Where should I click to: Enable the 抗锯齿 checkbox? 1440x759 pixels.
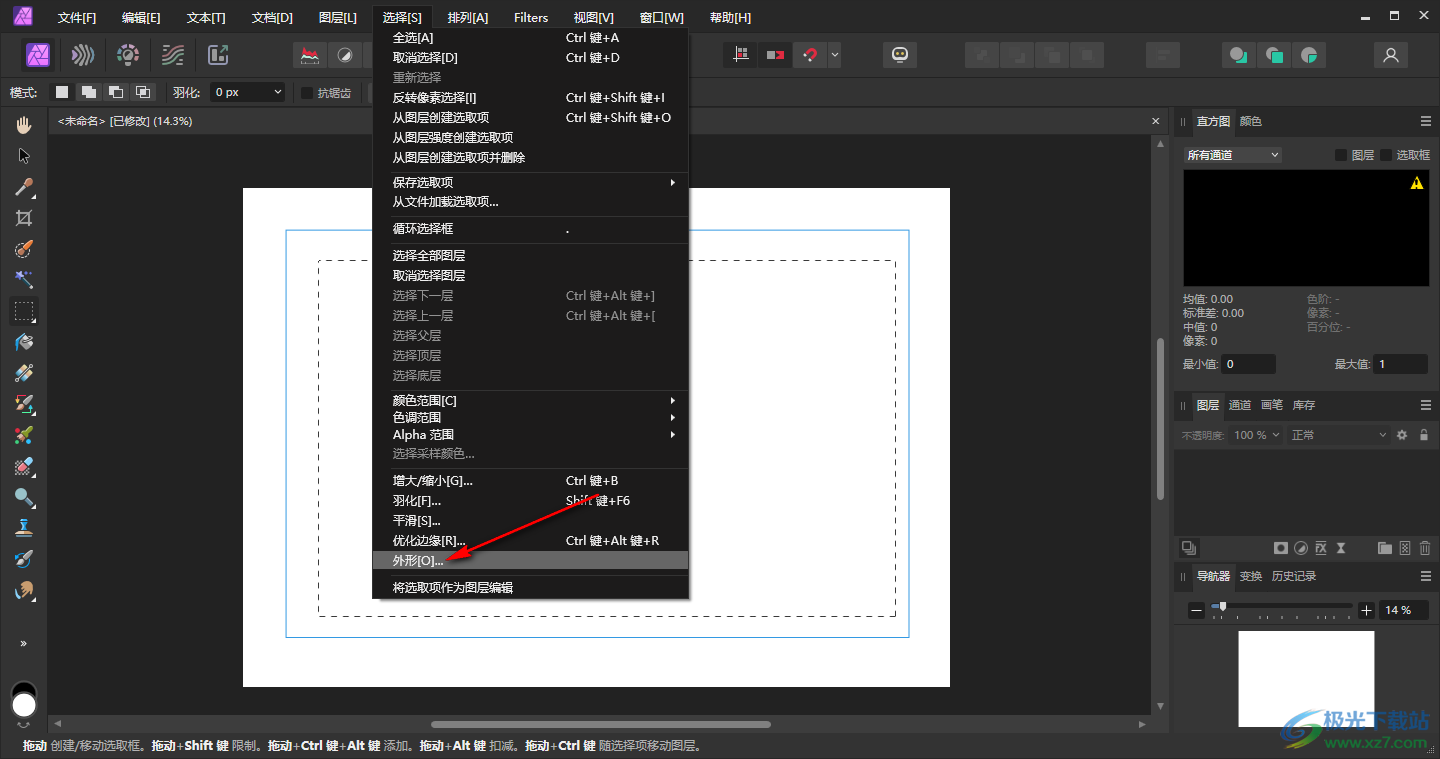point(307,92)
